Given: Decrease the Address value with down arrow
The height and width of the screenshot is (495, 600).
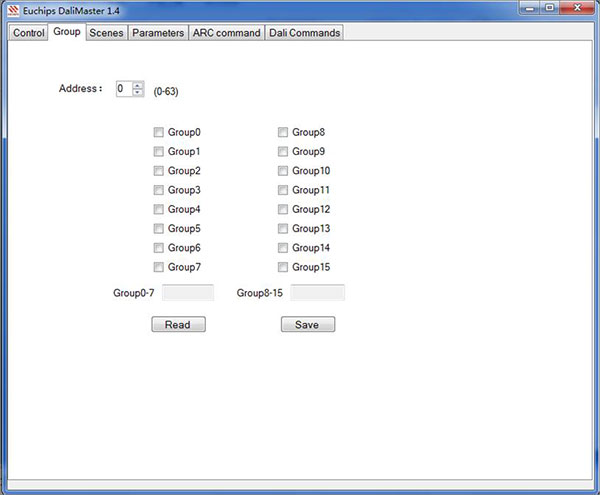Looking at the screenshot, I should [x=138, y=93].
